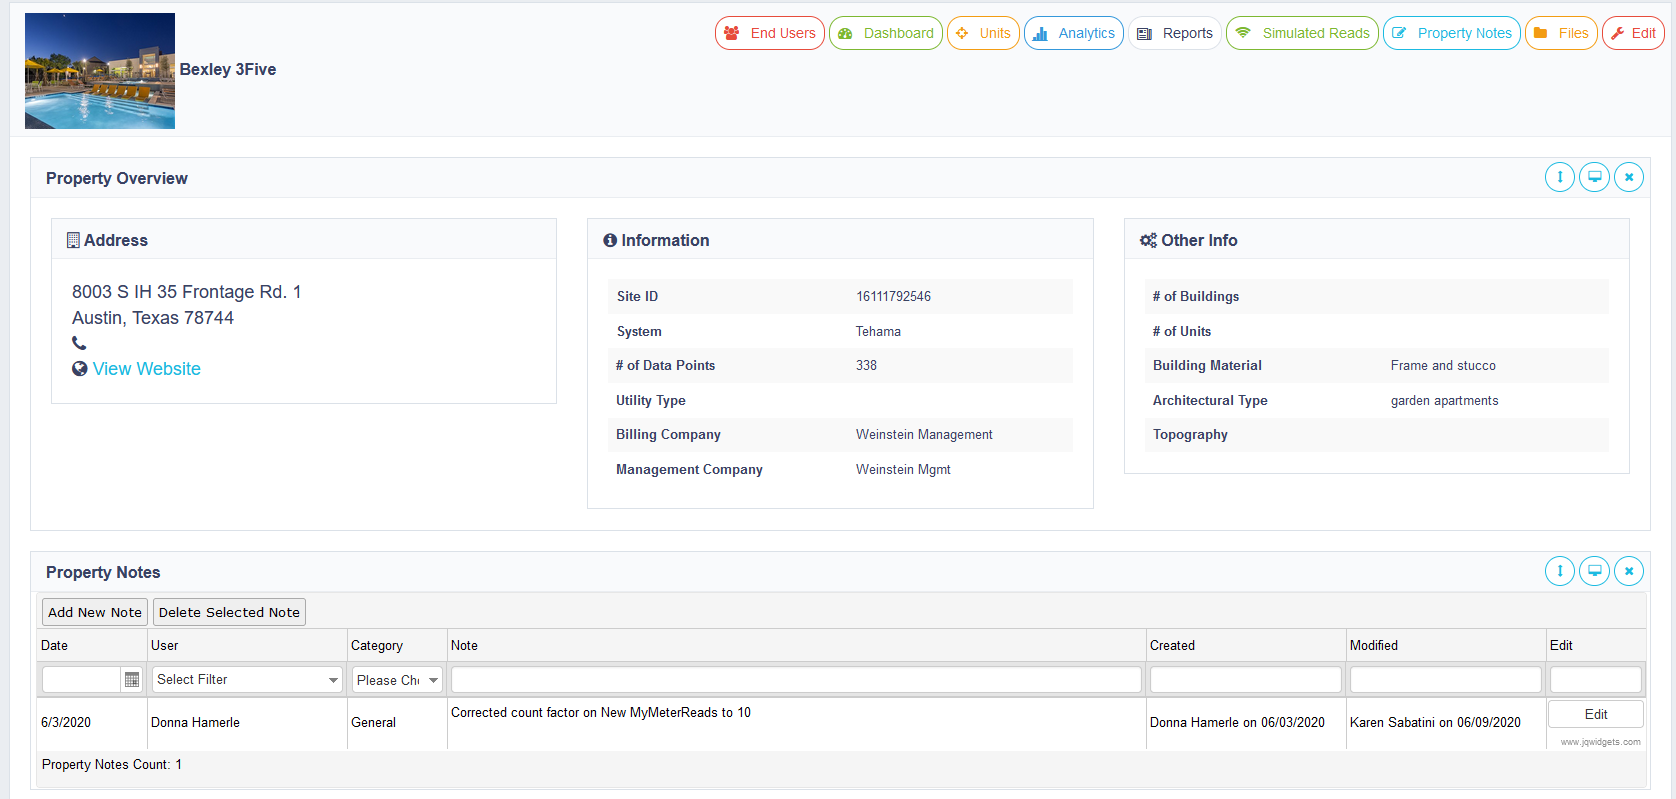Click the globe icon beside View Website
The height and width of the screenshot is (799, 1676).
(x=80, y=369)
